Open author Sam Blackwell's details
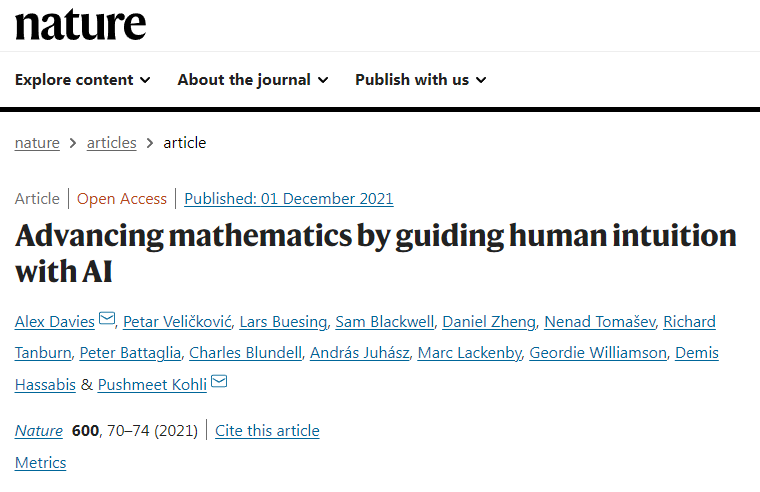 pyautogui.click(x=385, y=322)
